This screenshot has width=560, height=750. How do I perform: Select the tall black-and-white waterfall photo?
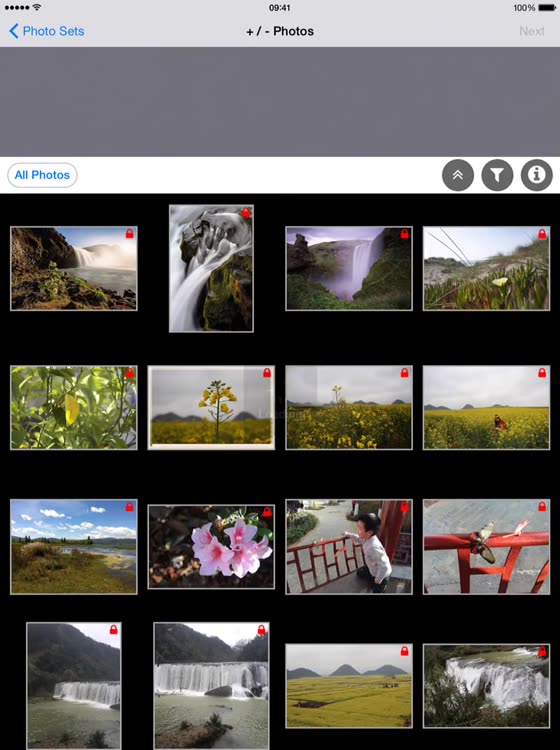(x=211, y=268)
